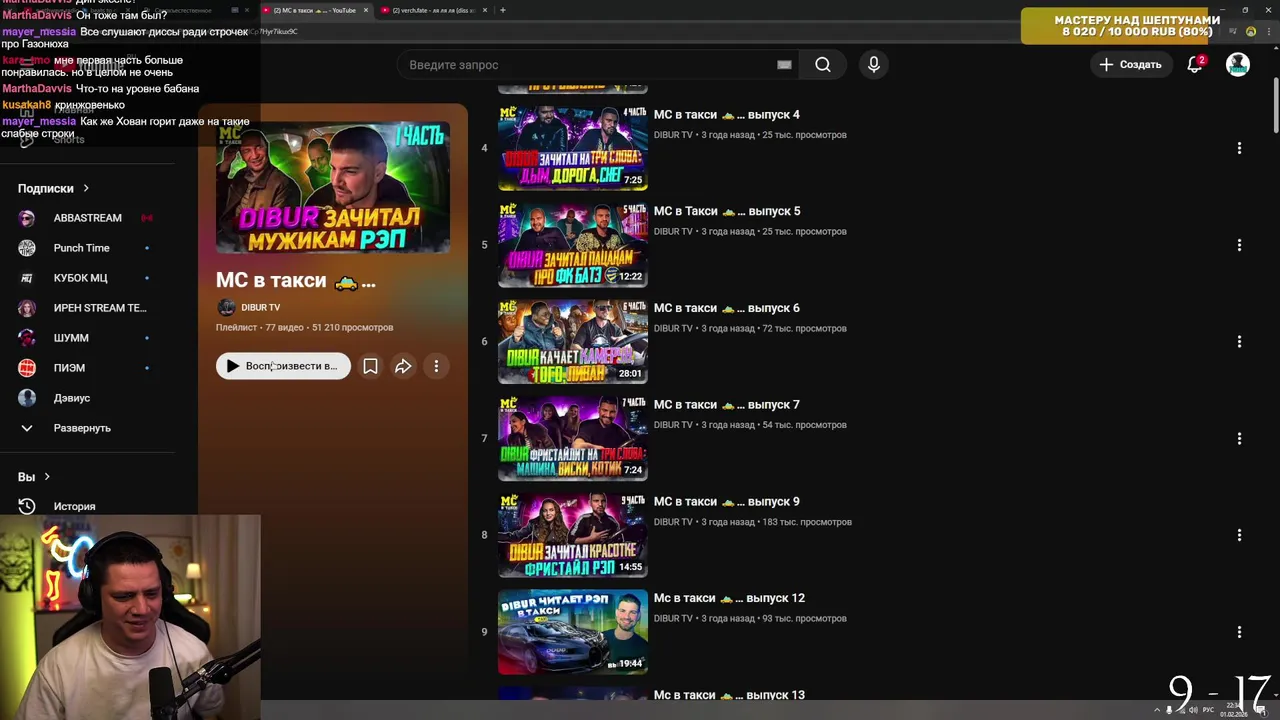Click the Дэвиус channel avatar
The height and width of the screenshot is (720, 1280).
27,398
